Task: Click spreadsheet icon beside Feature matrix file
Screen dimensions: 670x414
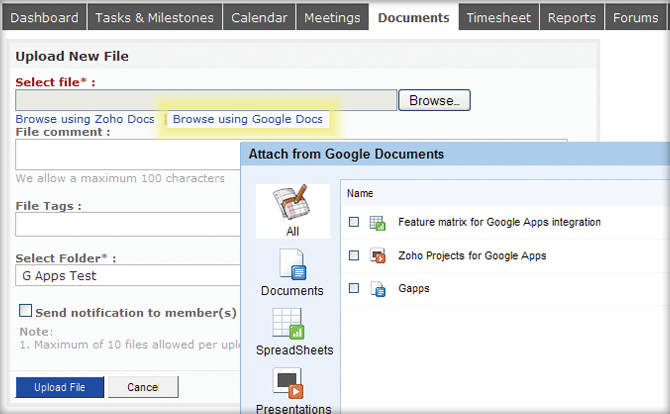Action: [x=378, y=222]
